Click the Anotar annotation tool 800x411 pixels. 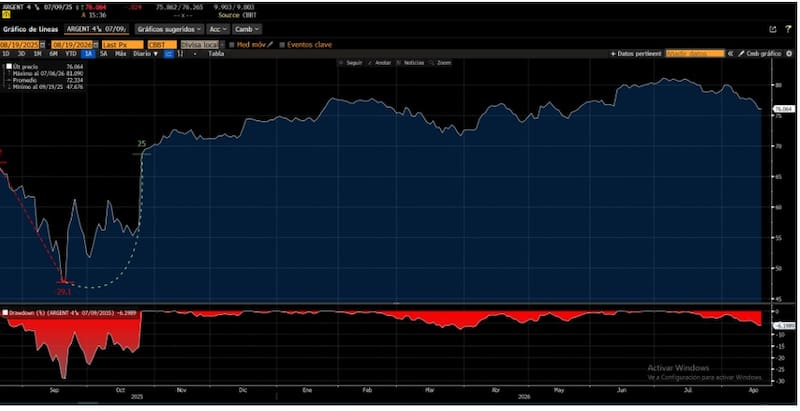[x=380, y=63]
